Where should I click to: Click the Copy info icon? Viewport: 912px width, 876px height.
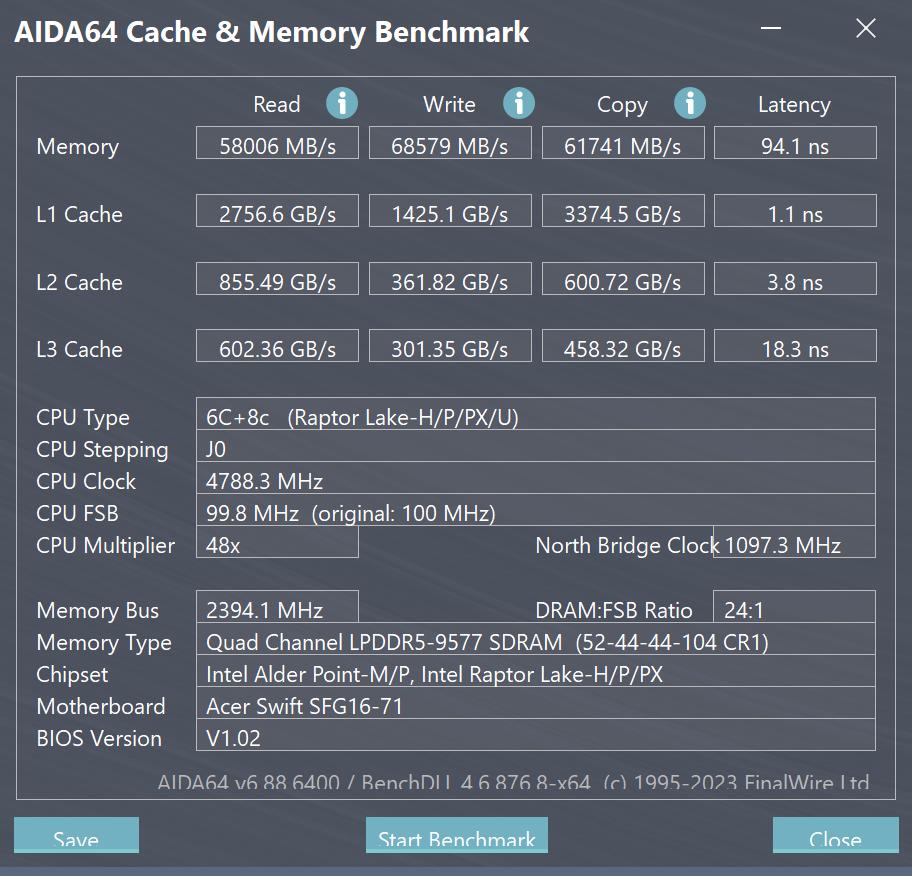pos(690,103)
